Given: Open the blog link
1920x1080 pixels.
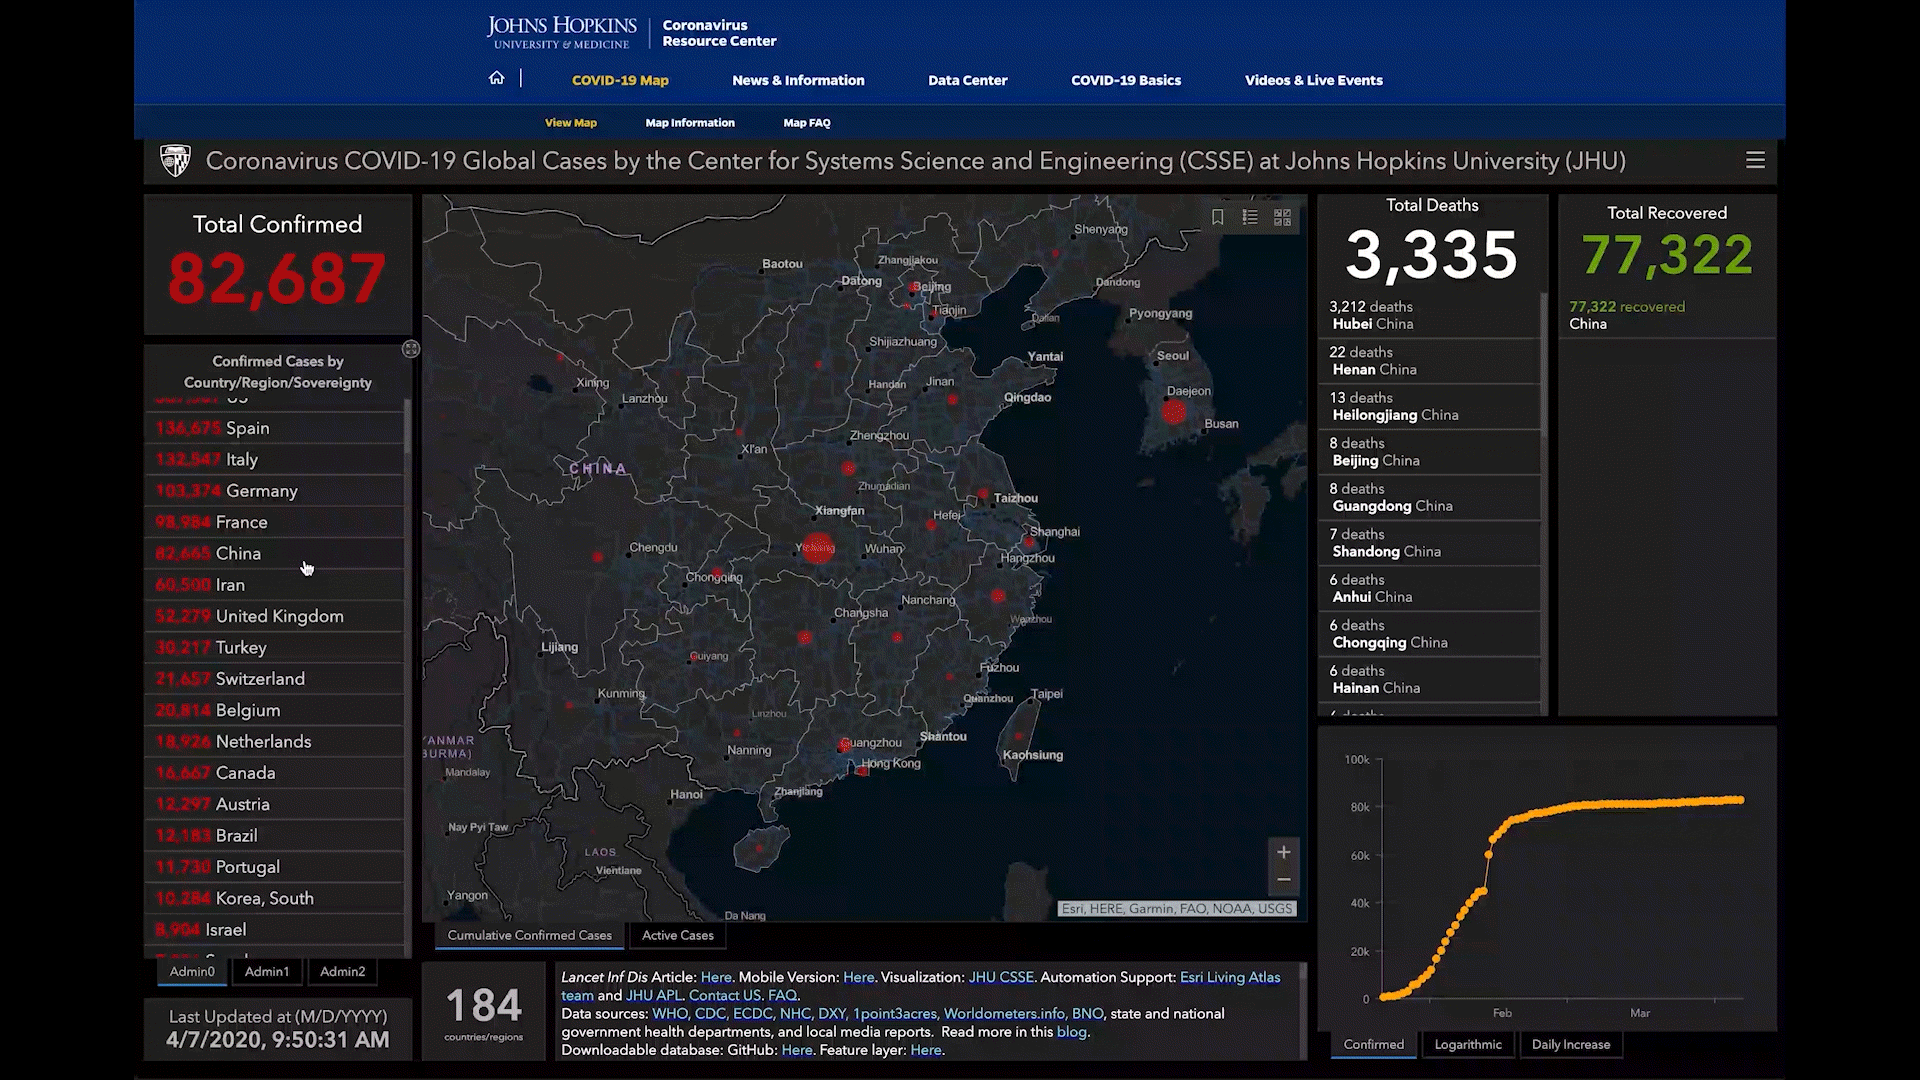Looking at the screenshot, I should pyautogui.click(x=1071, y=1032).
